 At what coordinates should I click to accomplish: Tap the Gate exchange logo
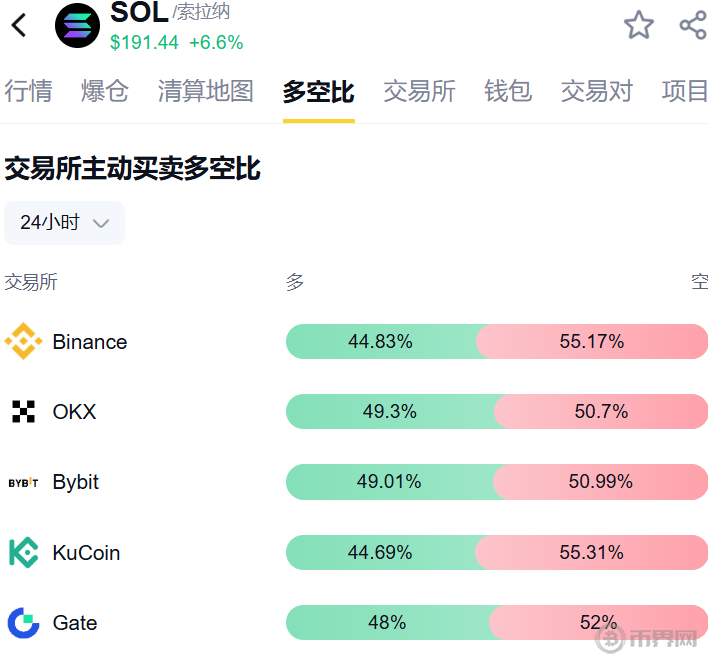pyautogui.click(x=23, y=623)
